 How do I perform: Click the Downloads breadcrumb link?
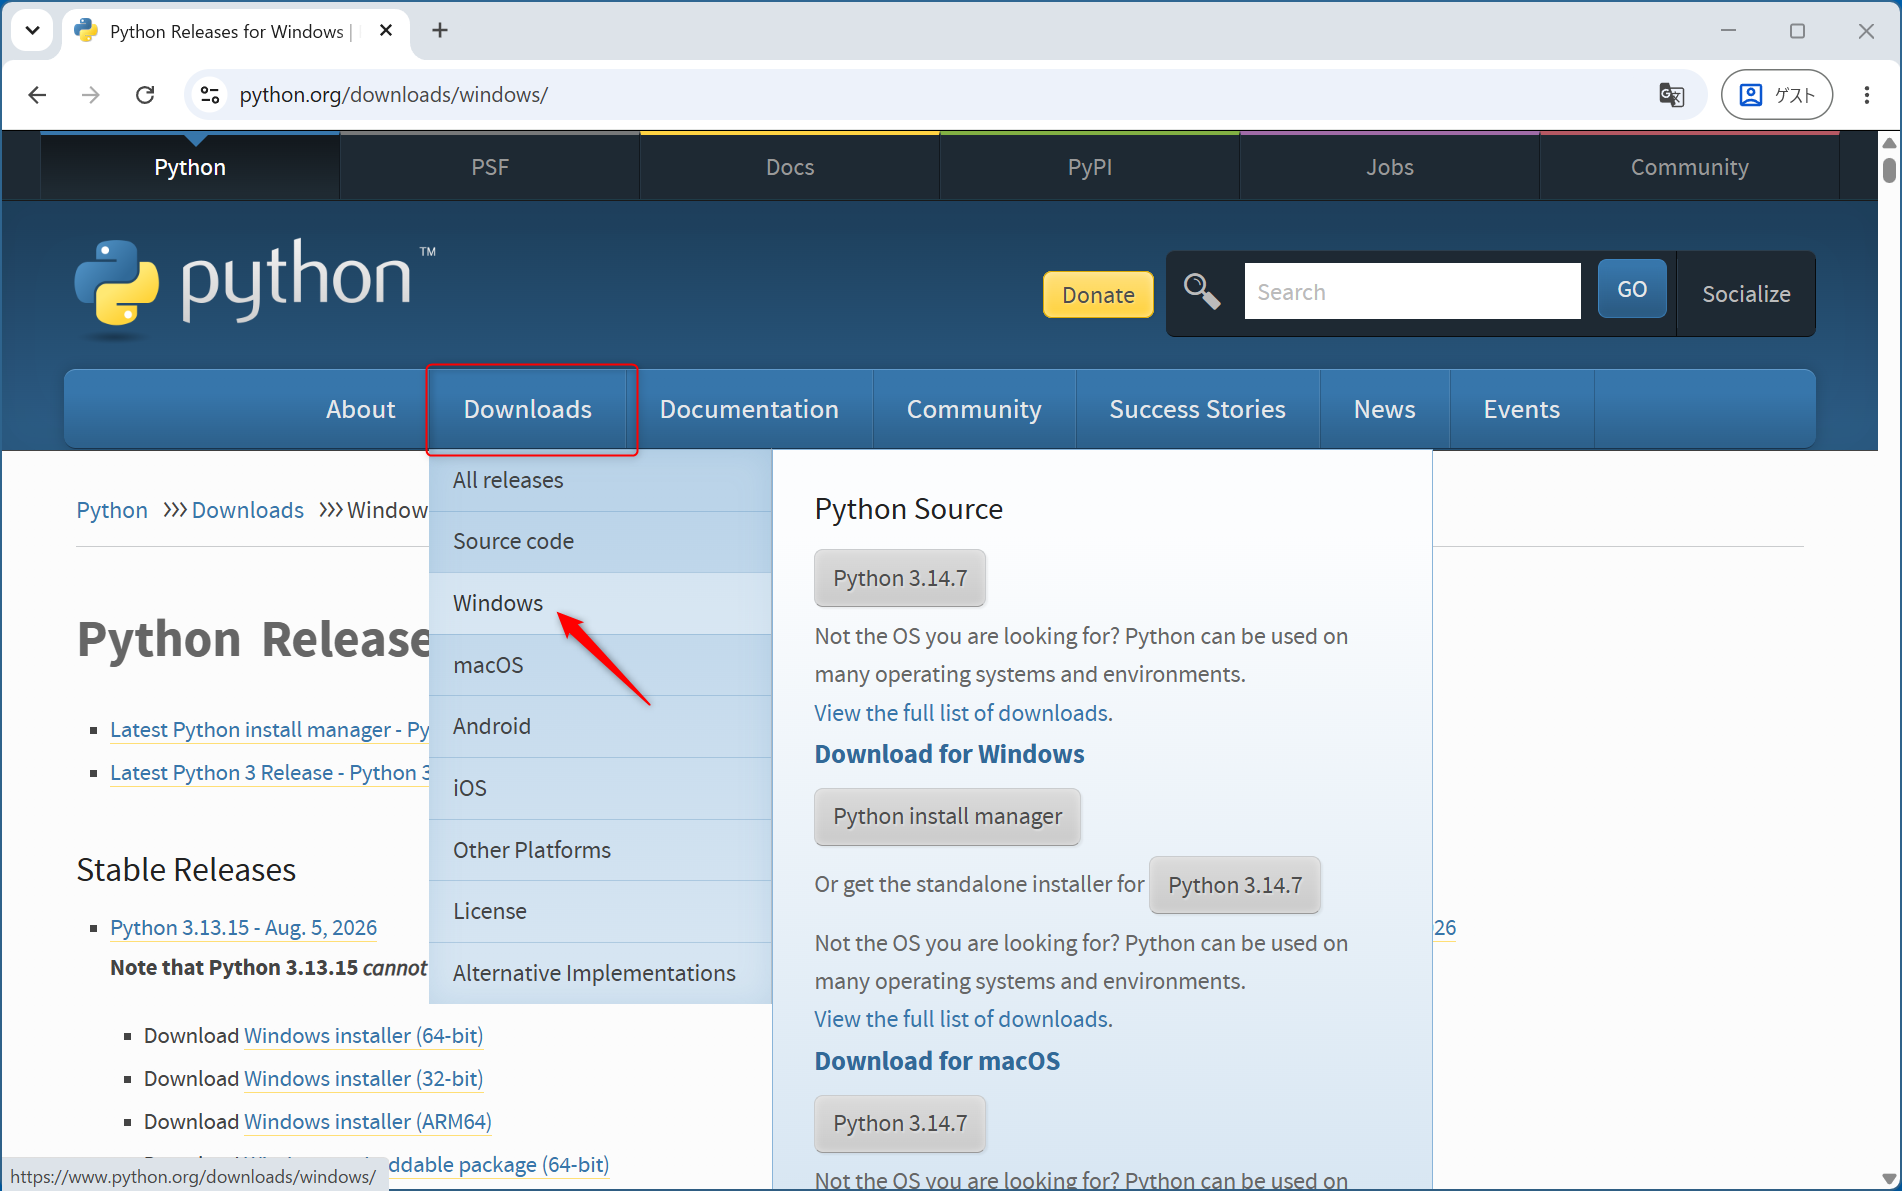pos(248,510)
